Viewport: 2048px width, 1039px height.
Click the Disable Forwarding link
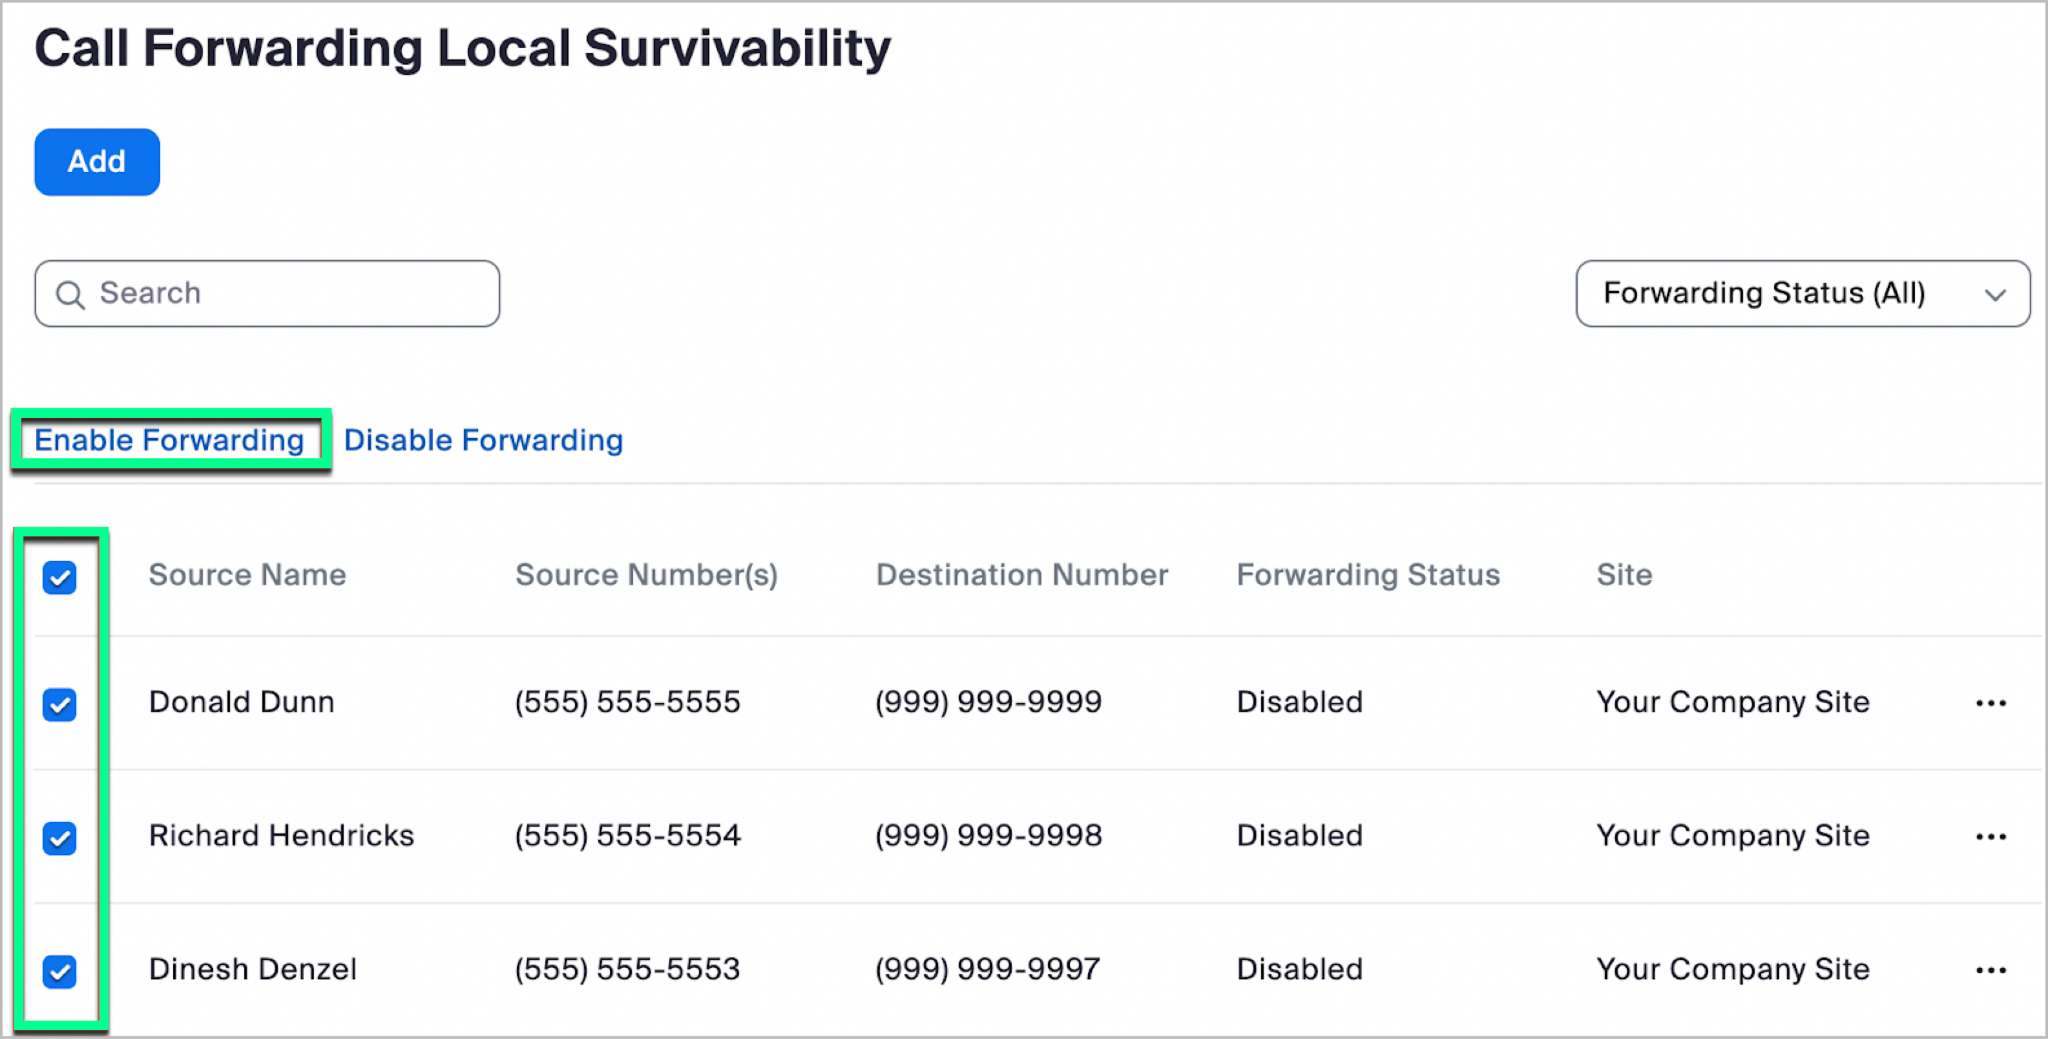(483, 440)
